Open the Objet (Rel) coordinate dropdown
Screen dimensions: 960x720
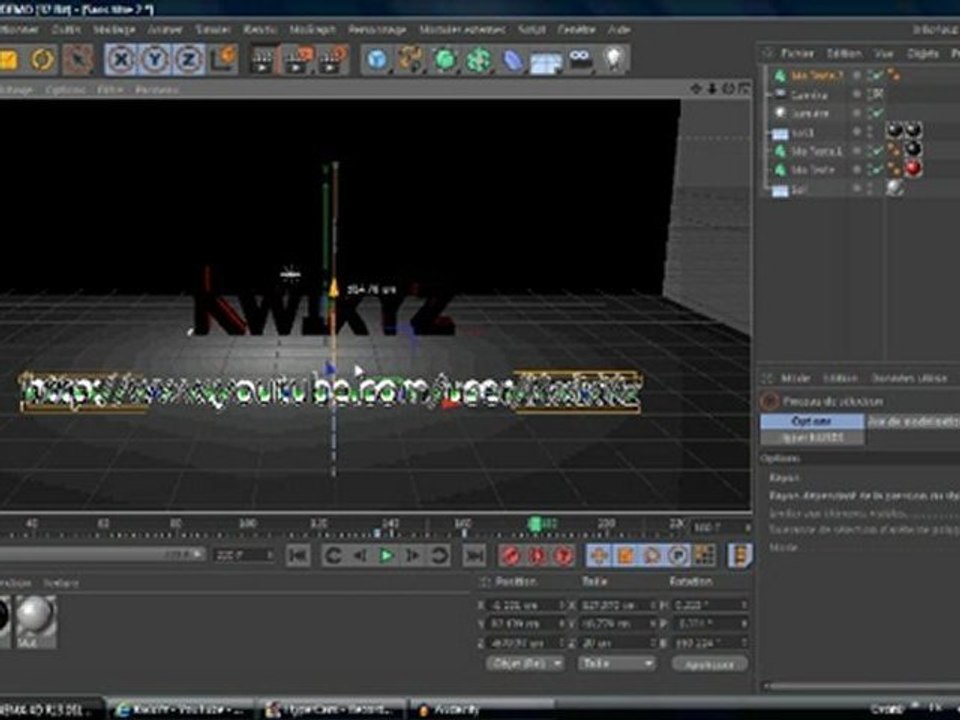coord(525,663)
